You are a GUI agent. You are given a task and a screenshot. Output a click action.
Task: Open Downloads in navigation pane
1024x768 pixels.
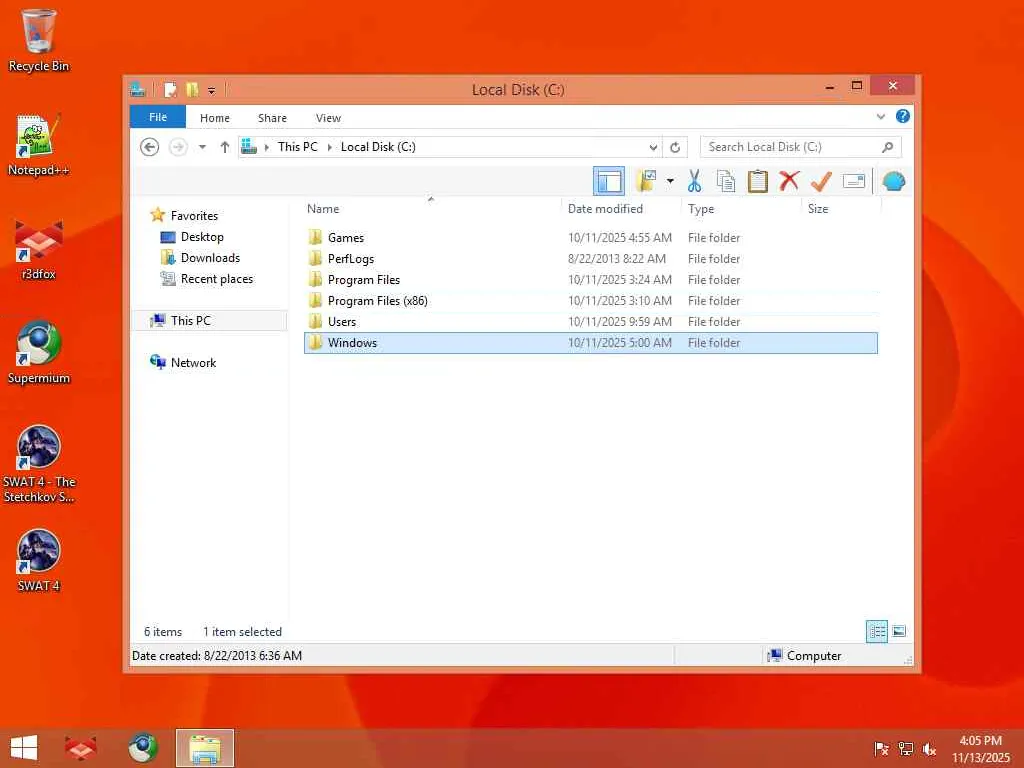[210, 258]
